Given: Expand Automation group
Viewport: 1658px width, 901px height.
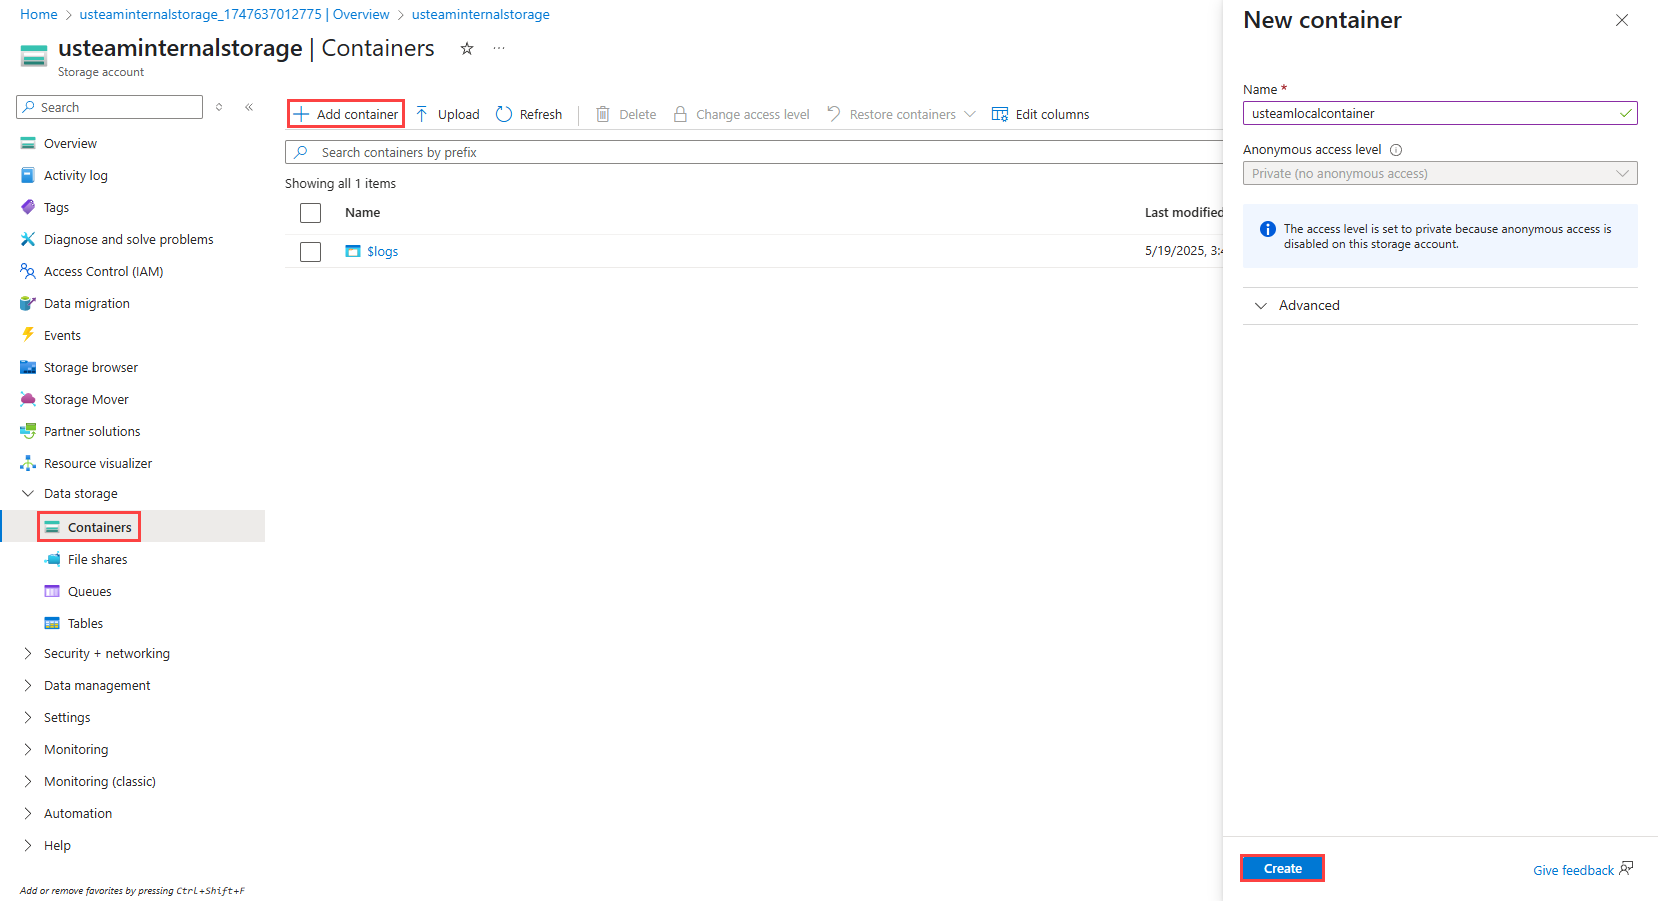Looking at the screenshot, I should pos(28,813).
